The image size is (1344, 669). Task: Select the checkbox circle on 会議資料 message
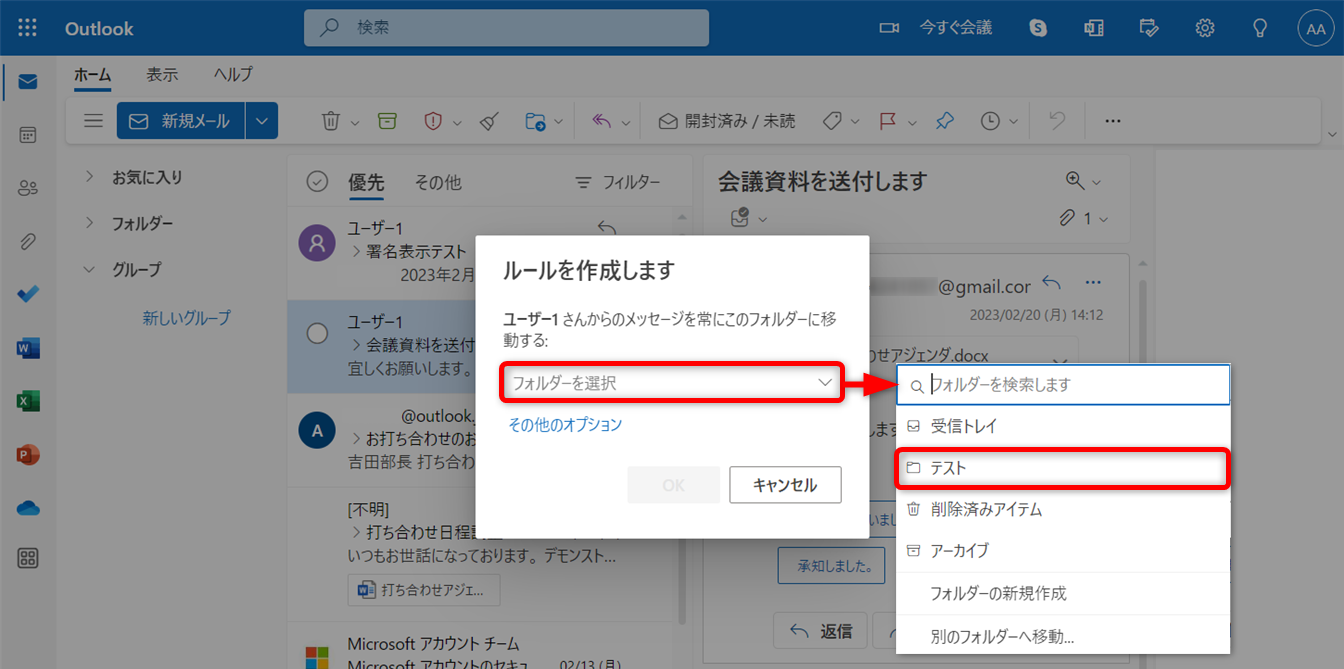click(x=317, y=334)
